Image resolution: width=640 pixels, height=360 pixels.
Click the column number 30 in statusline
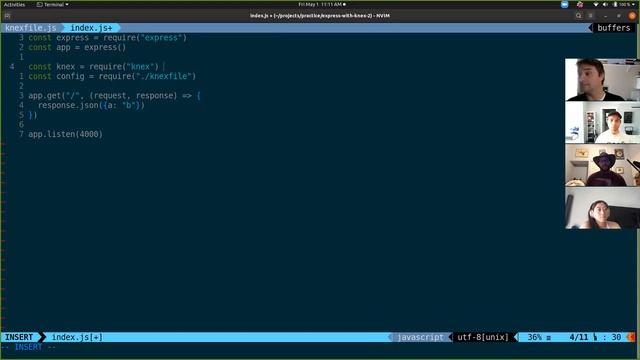click(616, 337)
